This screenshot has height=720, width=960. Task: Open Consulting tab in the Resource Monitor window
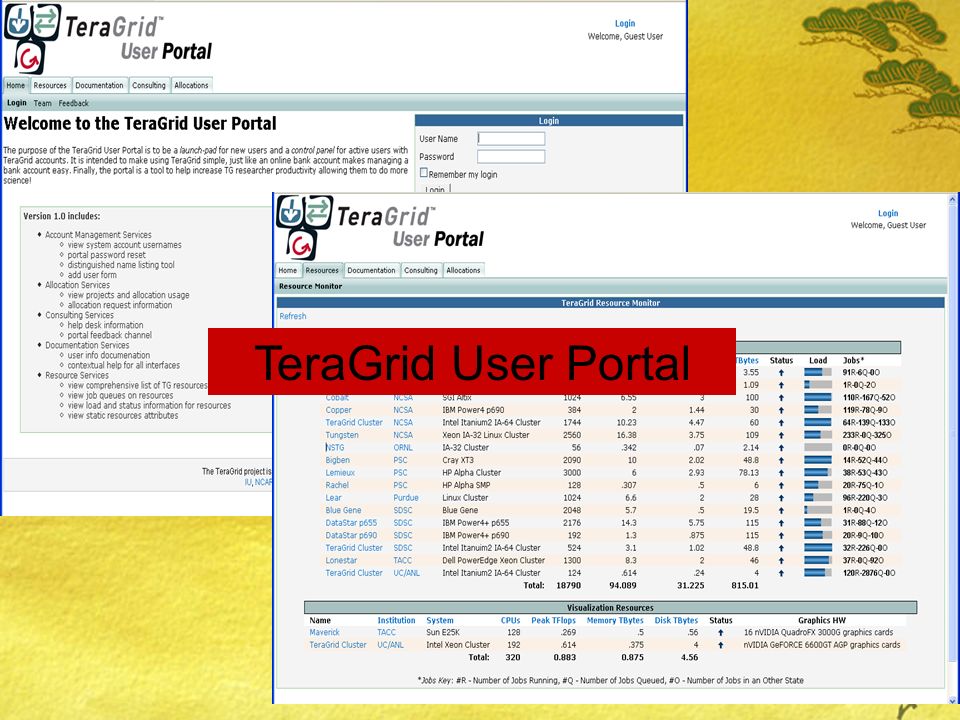tap(421, 270)
